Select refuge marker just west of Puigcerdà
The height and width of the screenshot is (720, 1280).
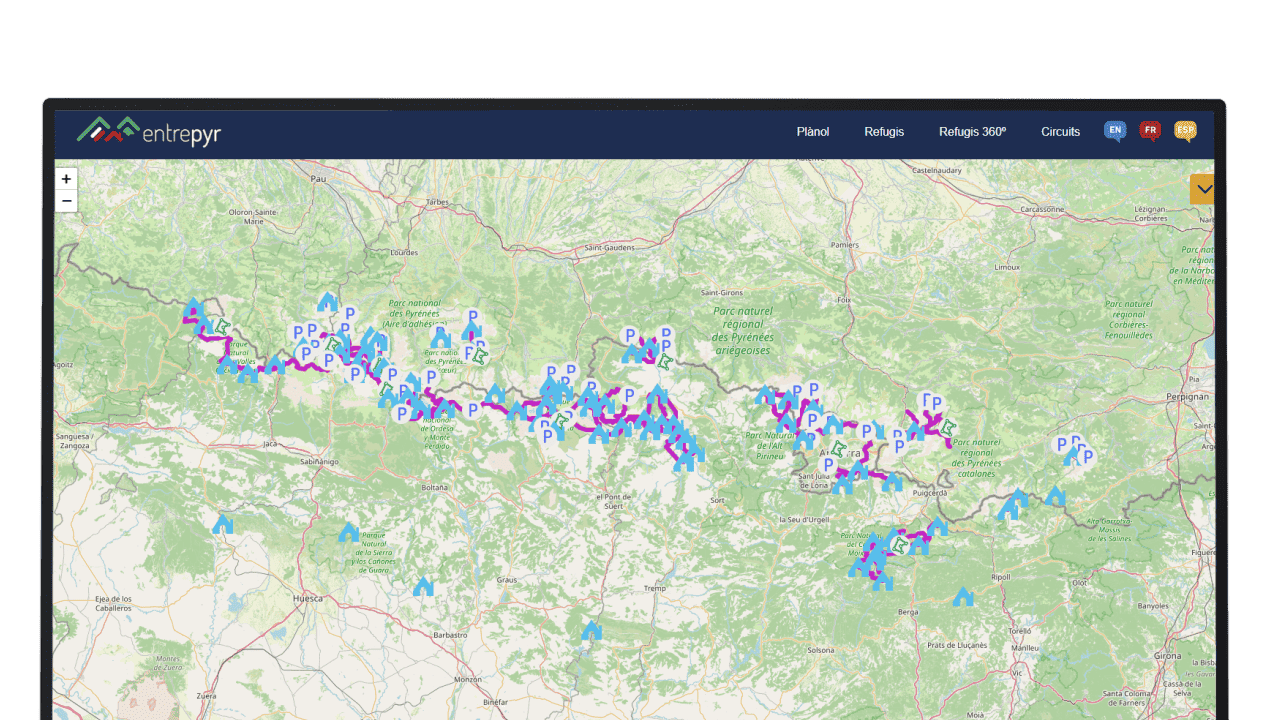click(892, 482)
